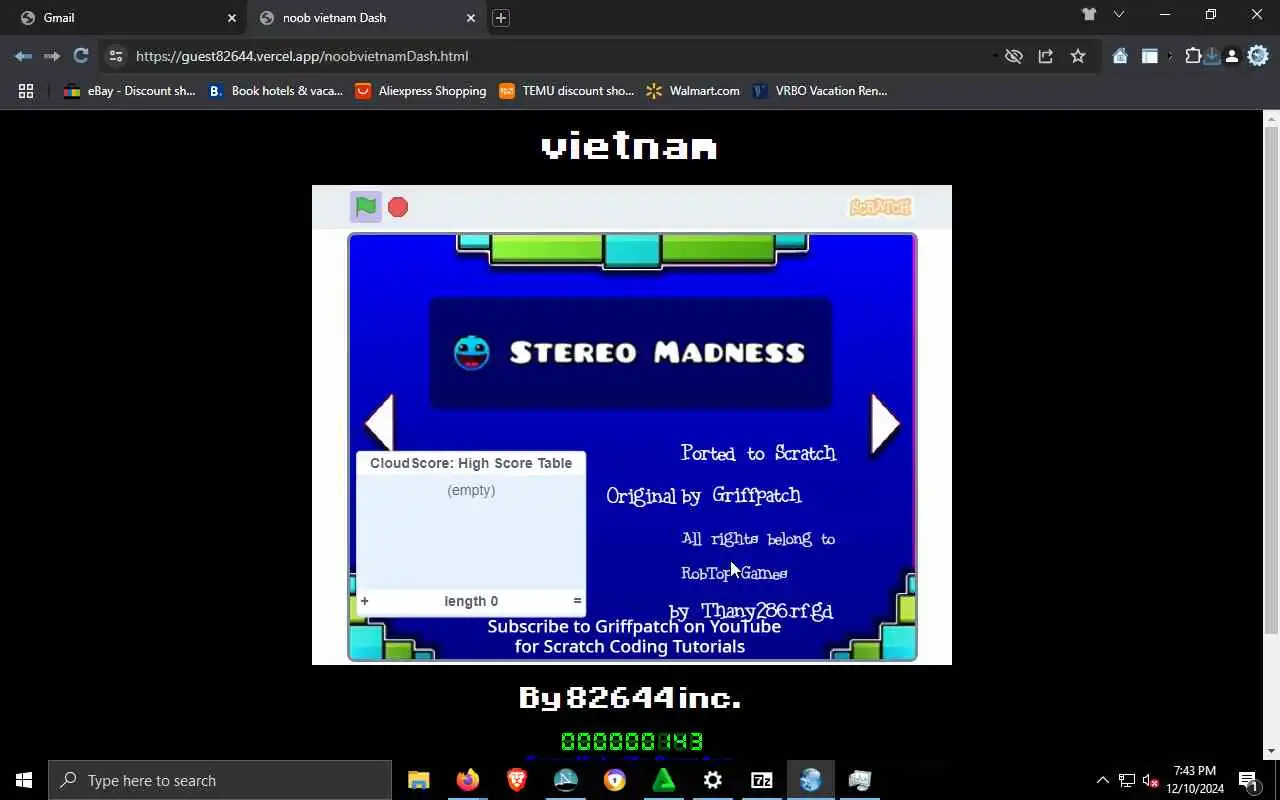1280x800 pixels.
Task: Open Aliexpress Shopping bookmark
Action: click(421, 91)
